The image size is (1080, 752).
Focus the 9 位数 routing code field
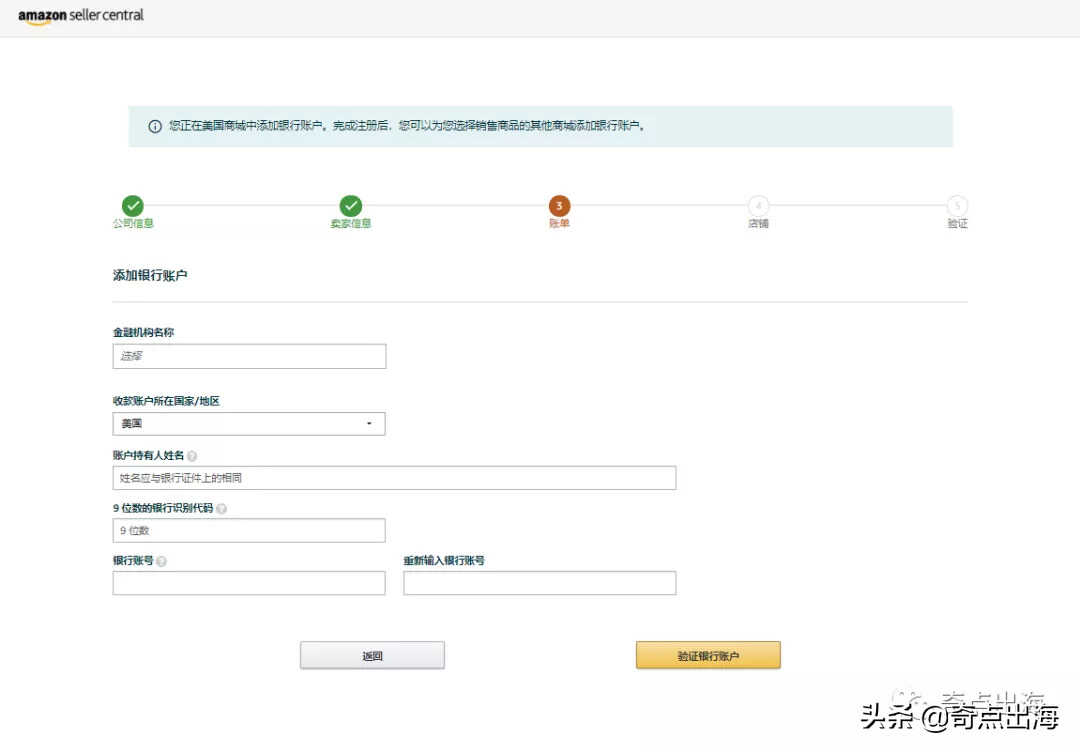tap(249, 531)
